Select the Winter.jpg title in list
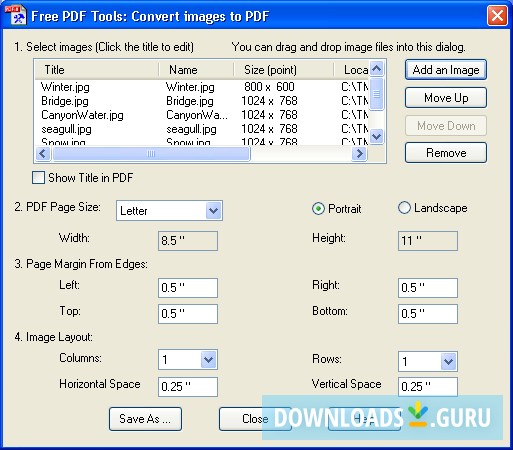 [x=65, y=87]
